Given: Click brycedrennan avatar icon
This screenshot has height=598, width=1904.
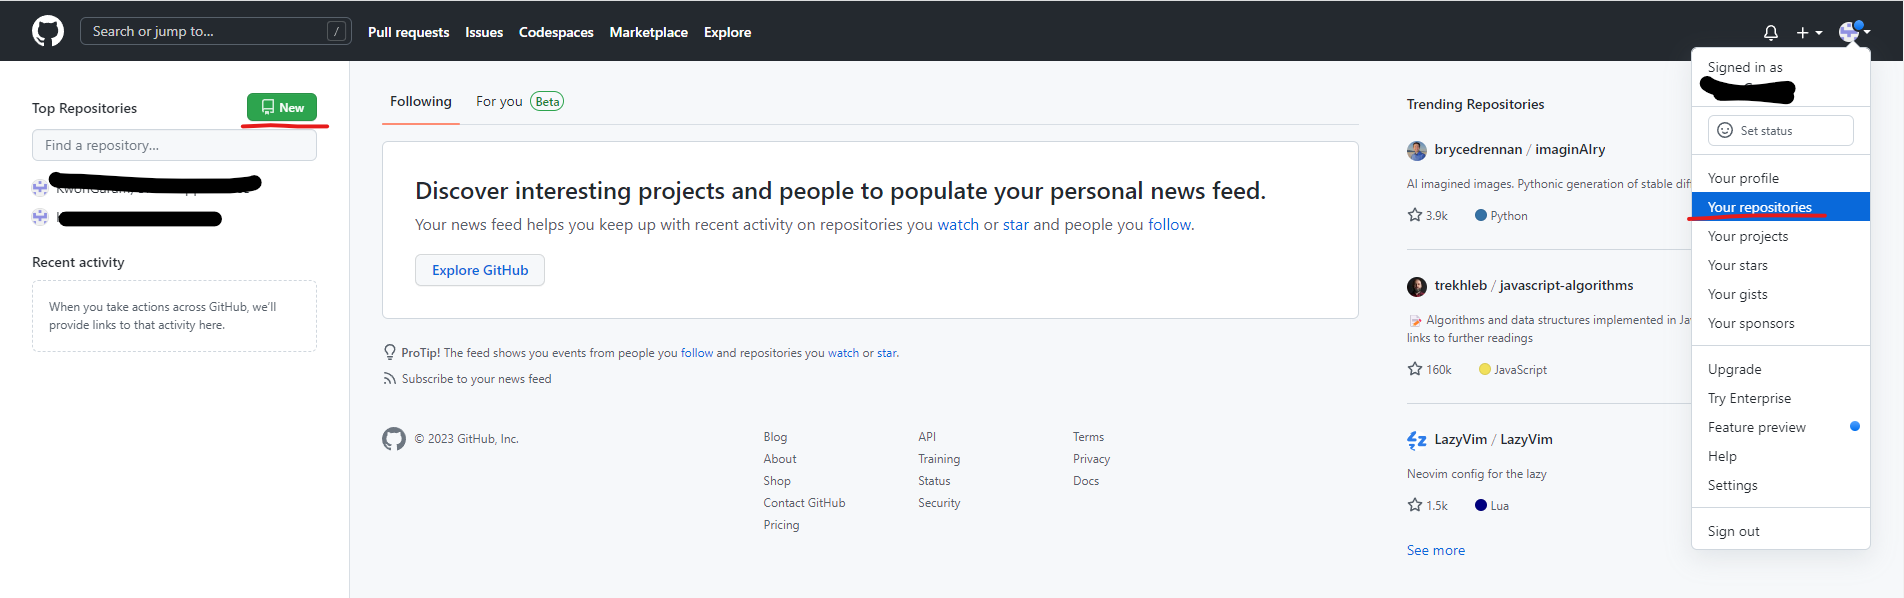Looking at the screenshot, I should [1417, 151].
